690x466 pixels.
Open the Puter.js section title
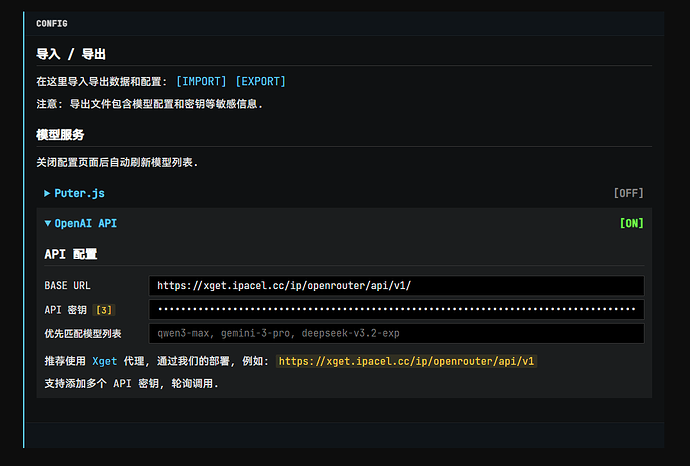[x=80, y=193]
